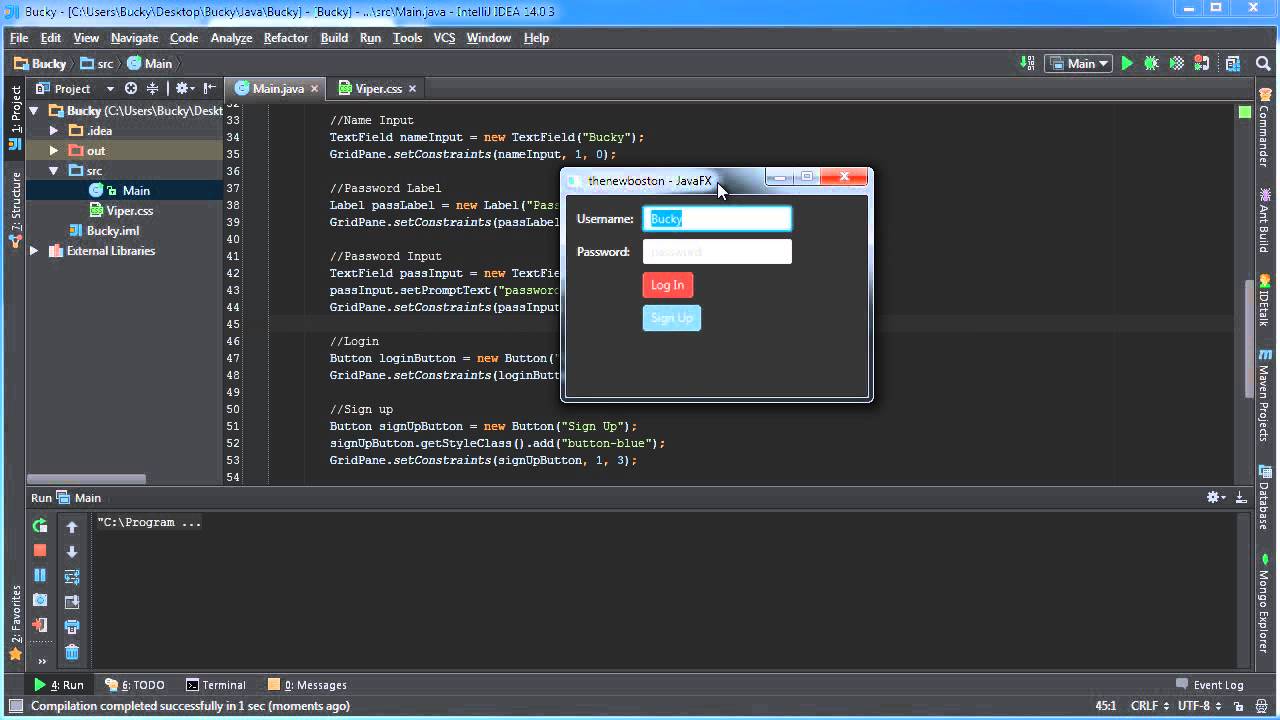
Task: Open the Build menu
Action: (x=334, y=38)
